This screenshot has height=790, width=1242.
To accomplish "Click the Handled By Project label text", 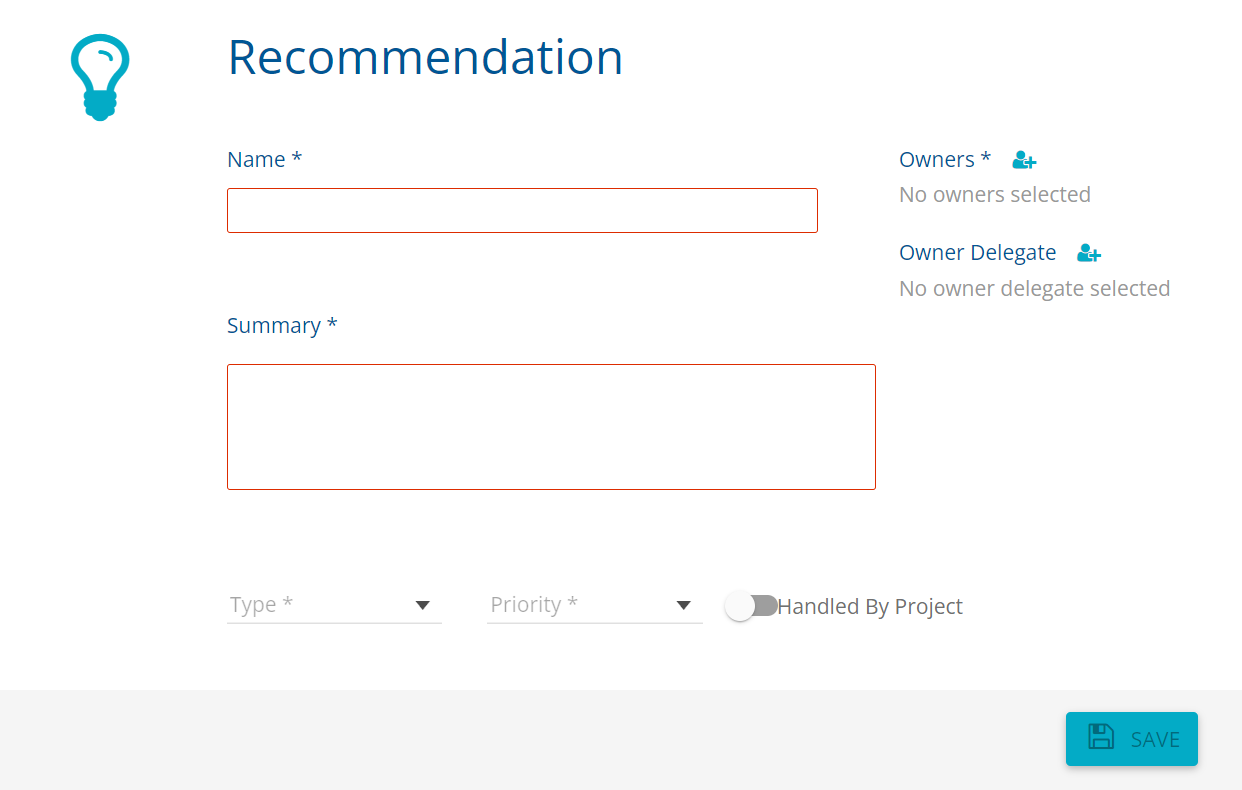I will [870, 606].
